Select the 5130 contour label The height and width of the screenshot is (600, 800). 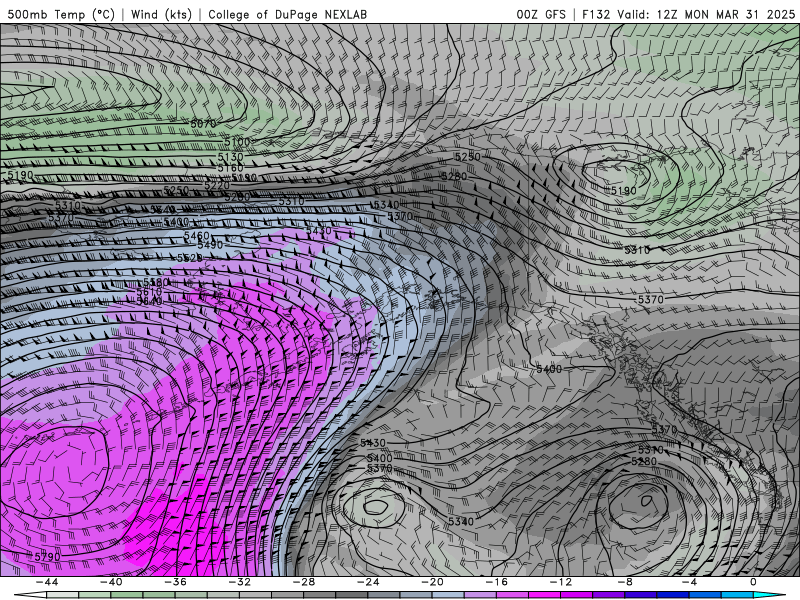(x=231, y=157)
